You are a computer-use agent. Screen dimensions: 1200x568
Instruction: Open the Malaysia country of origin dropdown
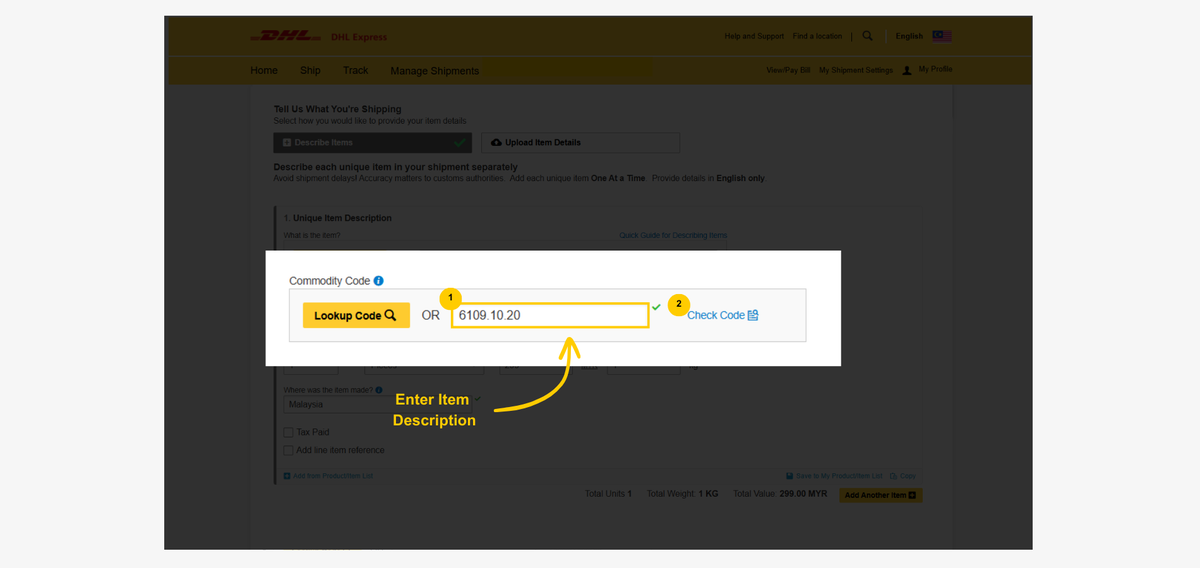tap(375, 405)
